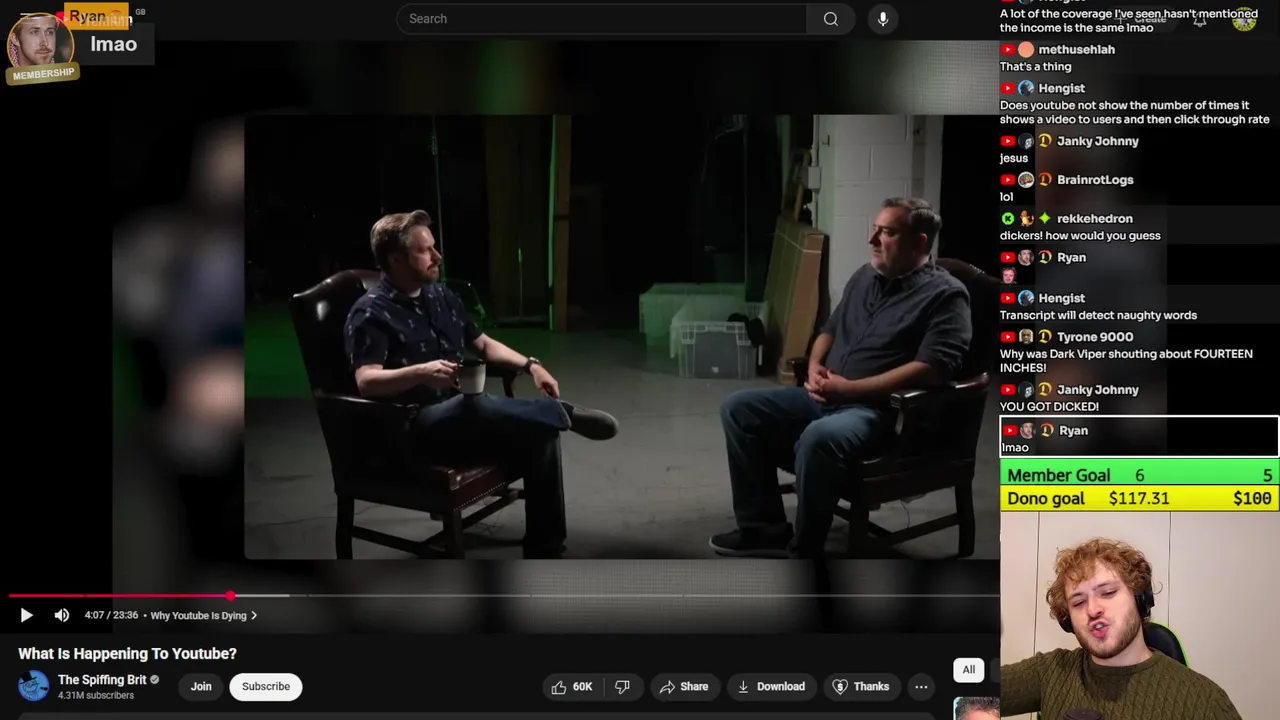Viewport: 1280px width, 720px height.
Task: Click the Dono goal $117.31 bar
Action: (1139, 498)
